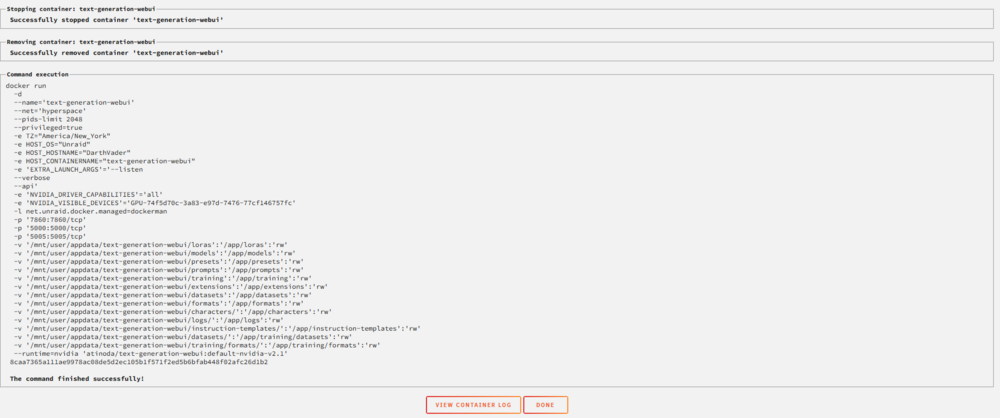Select the --runtime=nvidia image line
The width and height of the screenshot is (1000, 418).
click(x=151, y=353)
